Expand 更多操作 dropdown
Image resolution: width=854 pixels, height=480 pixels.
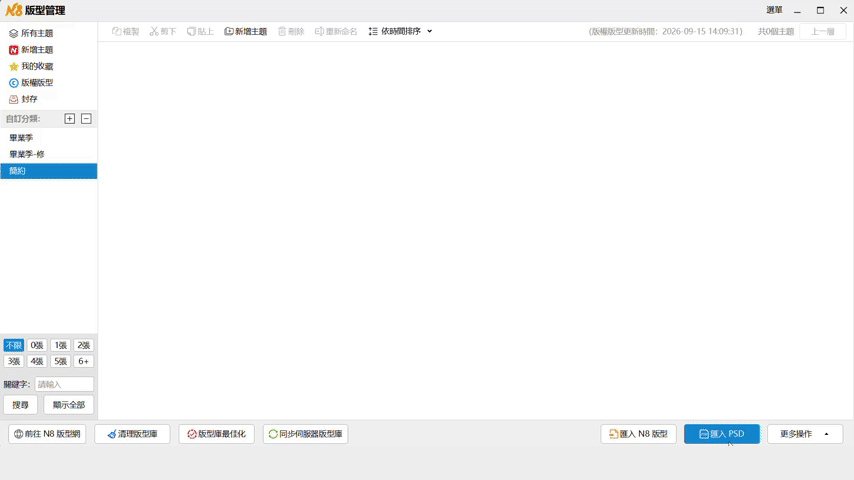pyautogui.click(x=805, y=434)
